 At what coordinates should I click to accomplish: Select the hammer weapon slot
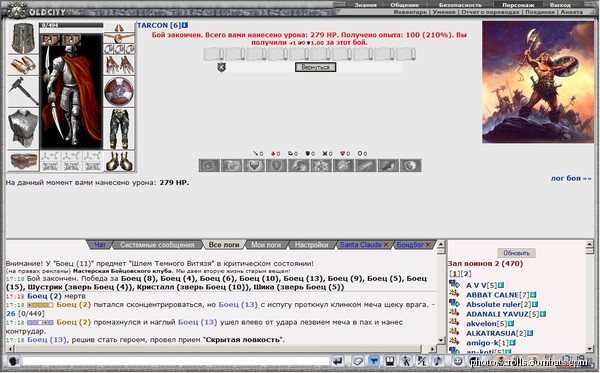pyautogui.click(x=23, y=92)
